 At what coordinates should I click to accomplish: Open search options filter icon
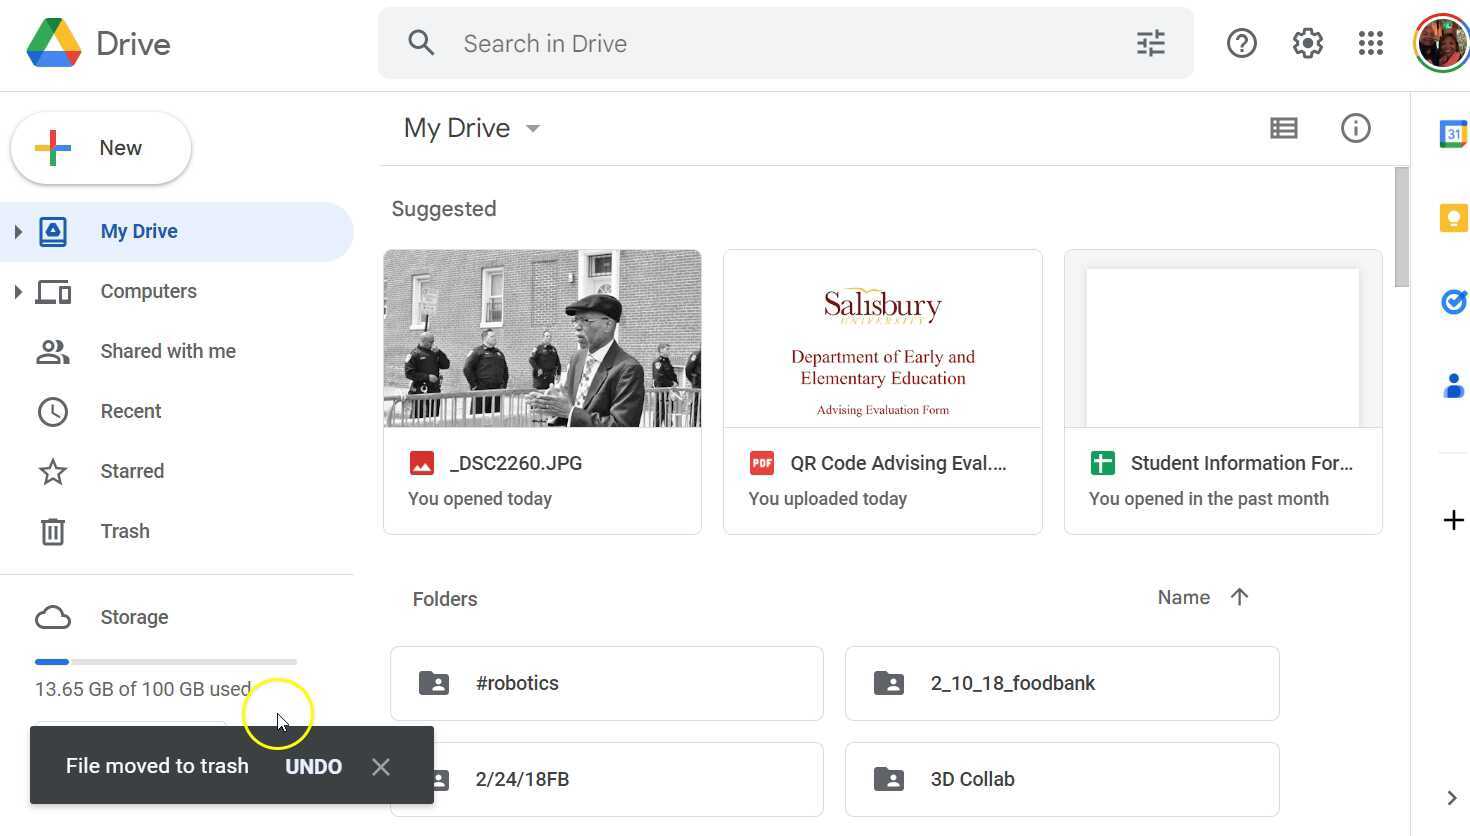[x=1151, y=43]
